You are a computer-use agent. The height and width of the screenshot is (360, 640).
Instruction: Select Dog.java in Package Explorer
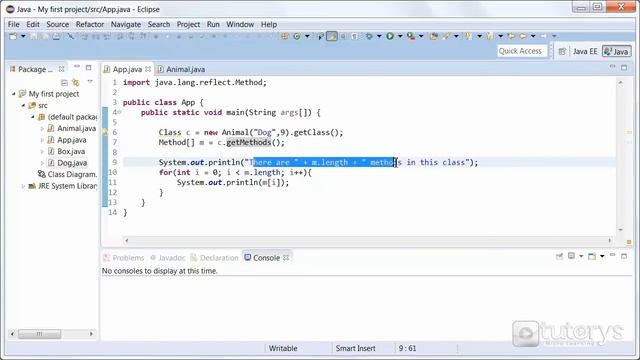(72, 163)
